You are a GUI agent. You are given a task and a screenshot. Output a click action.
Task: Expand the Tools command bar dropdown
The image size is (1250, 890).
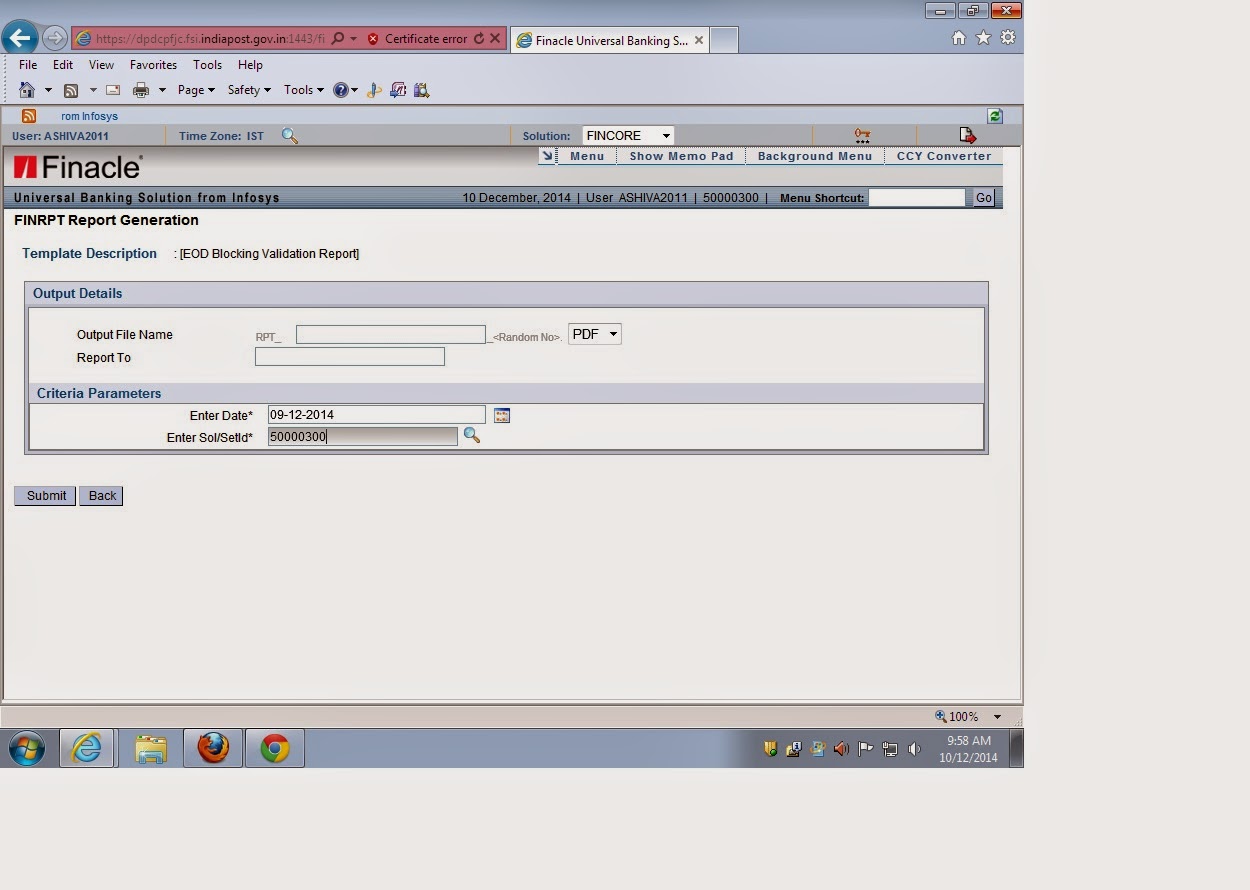pyautogui.click(x=304, y=90)
